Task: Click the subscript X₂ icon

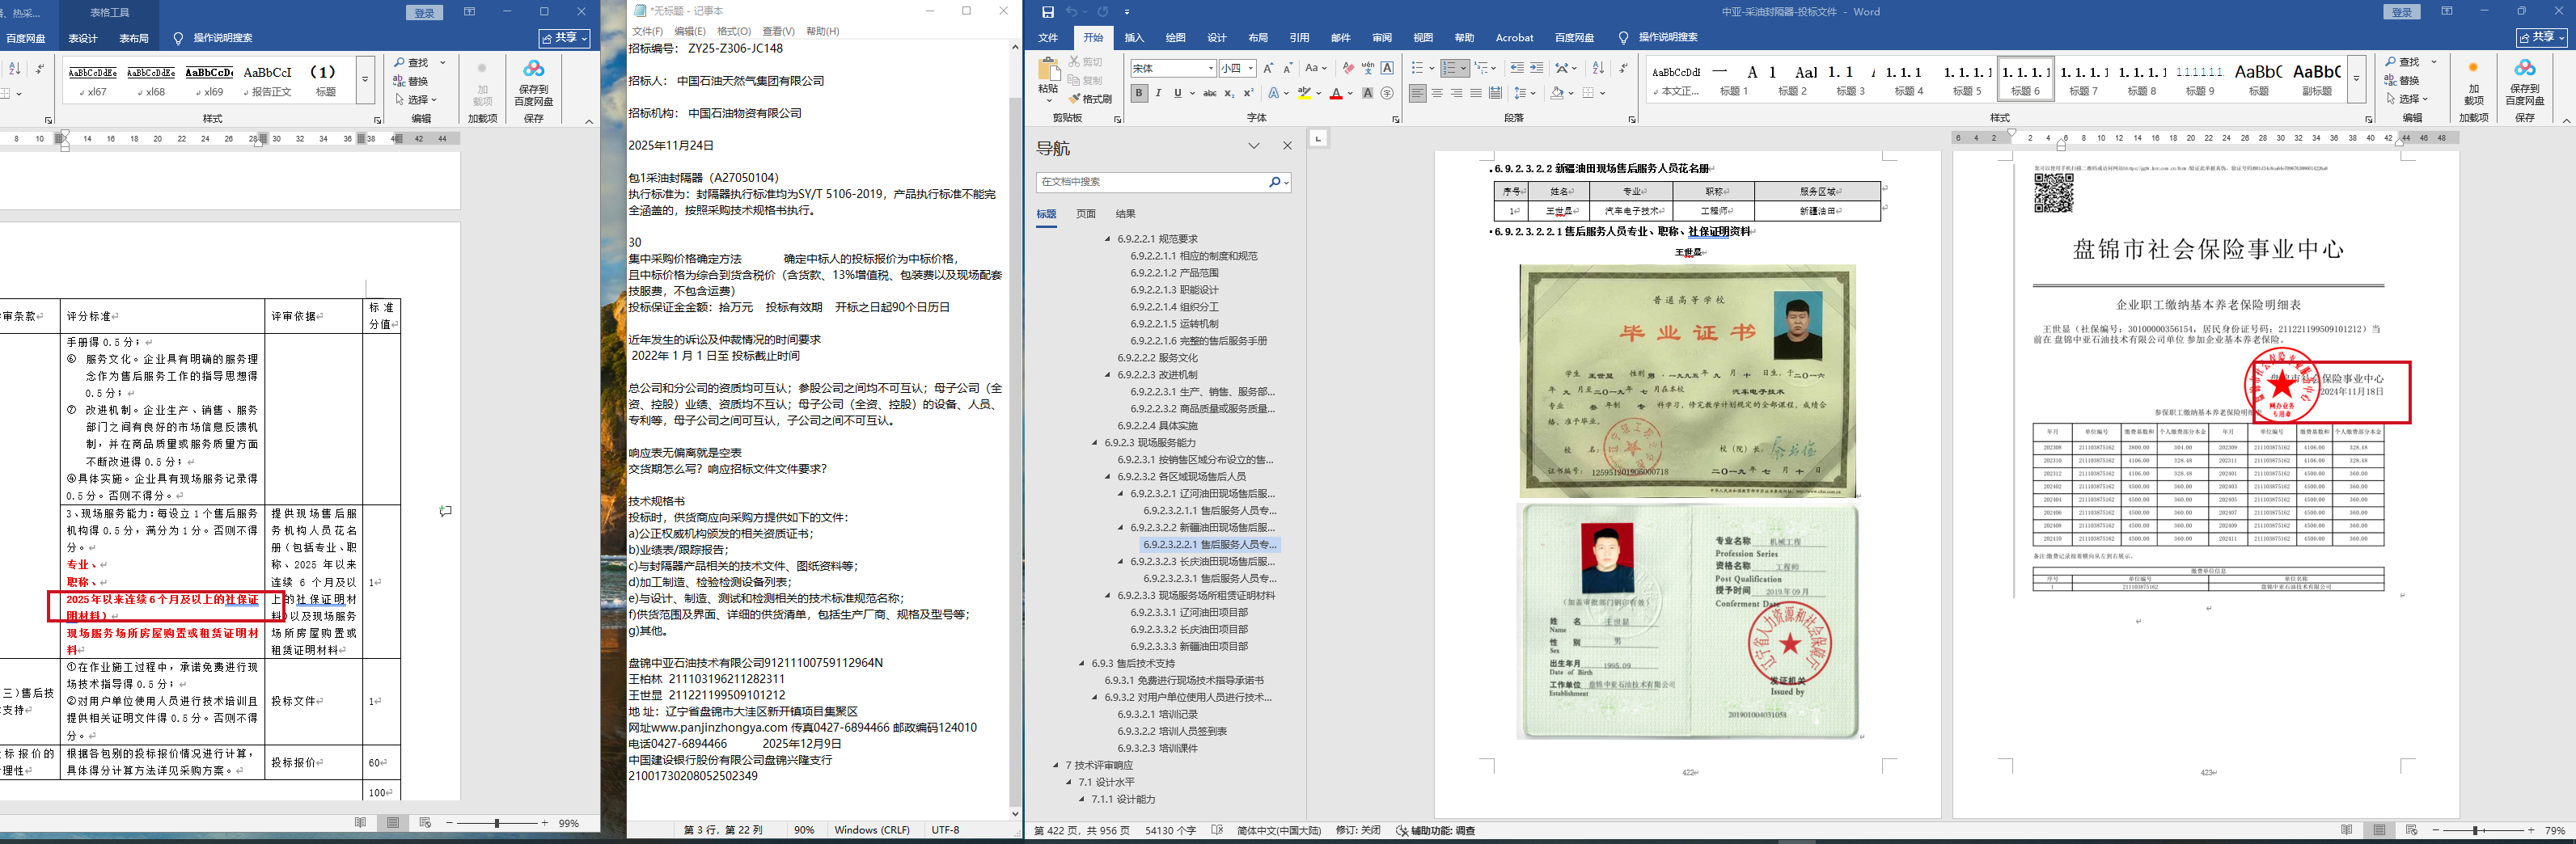Action: pyautogui.click(x=1229, y=93)
